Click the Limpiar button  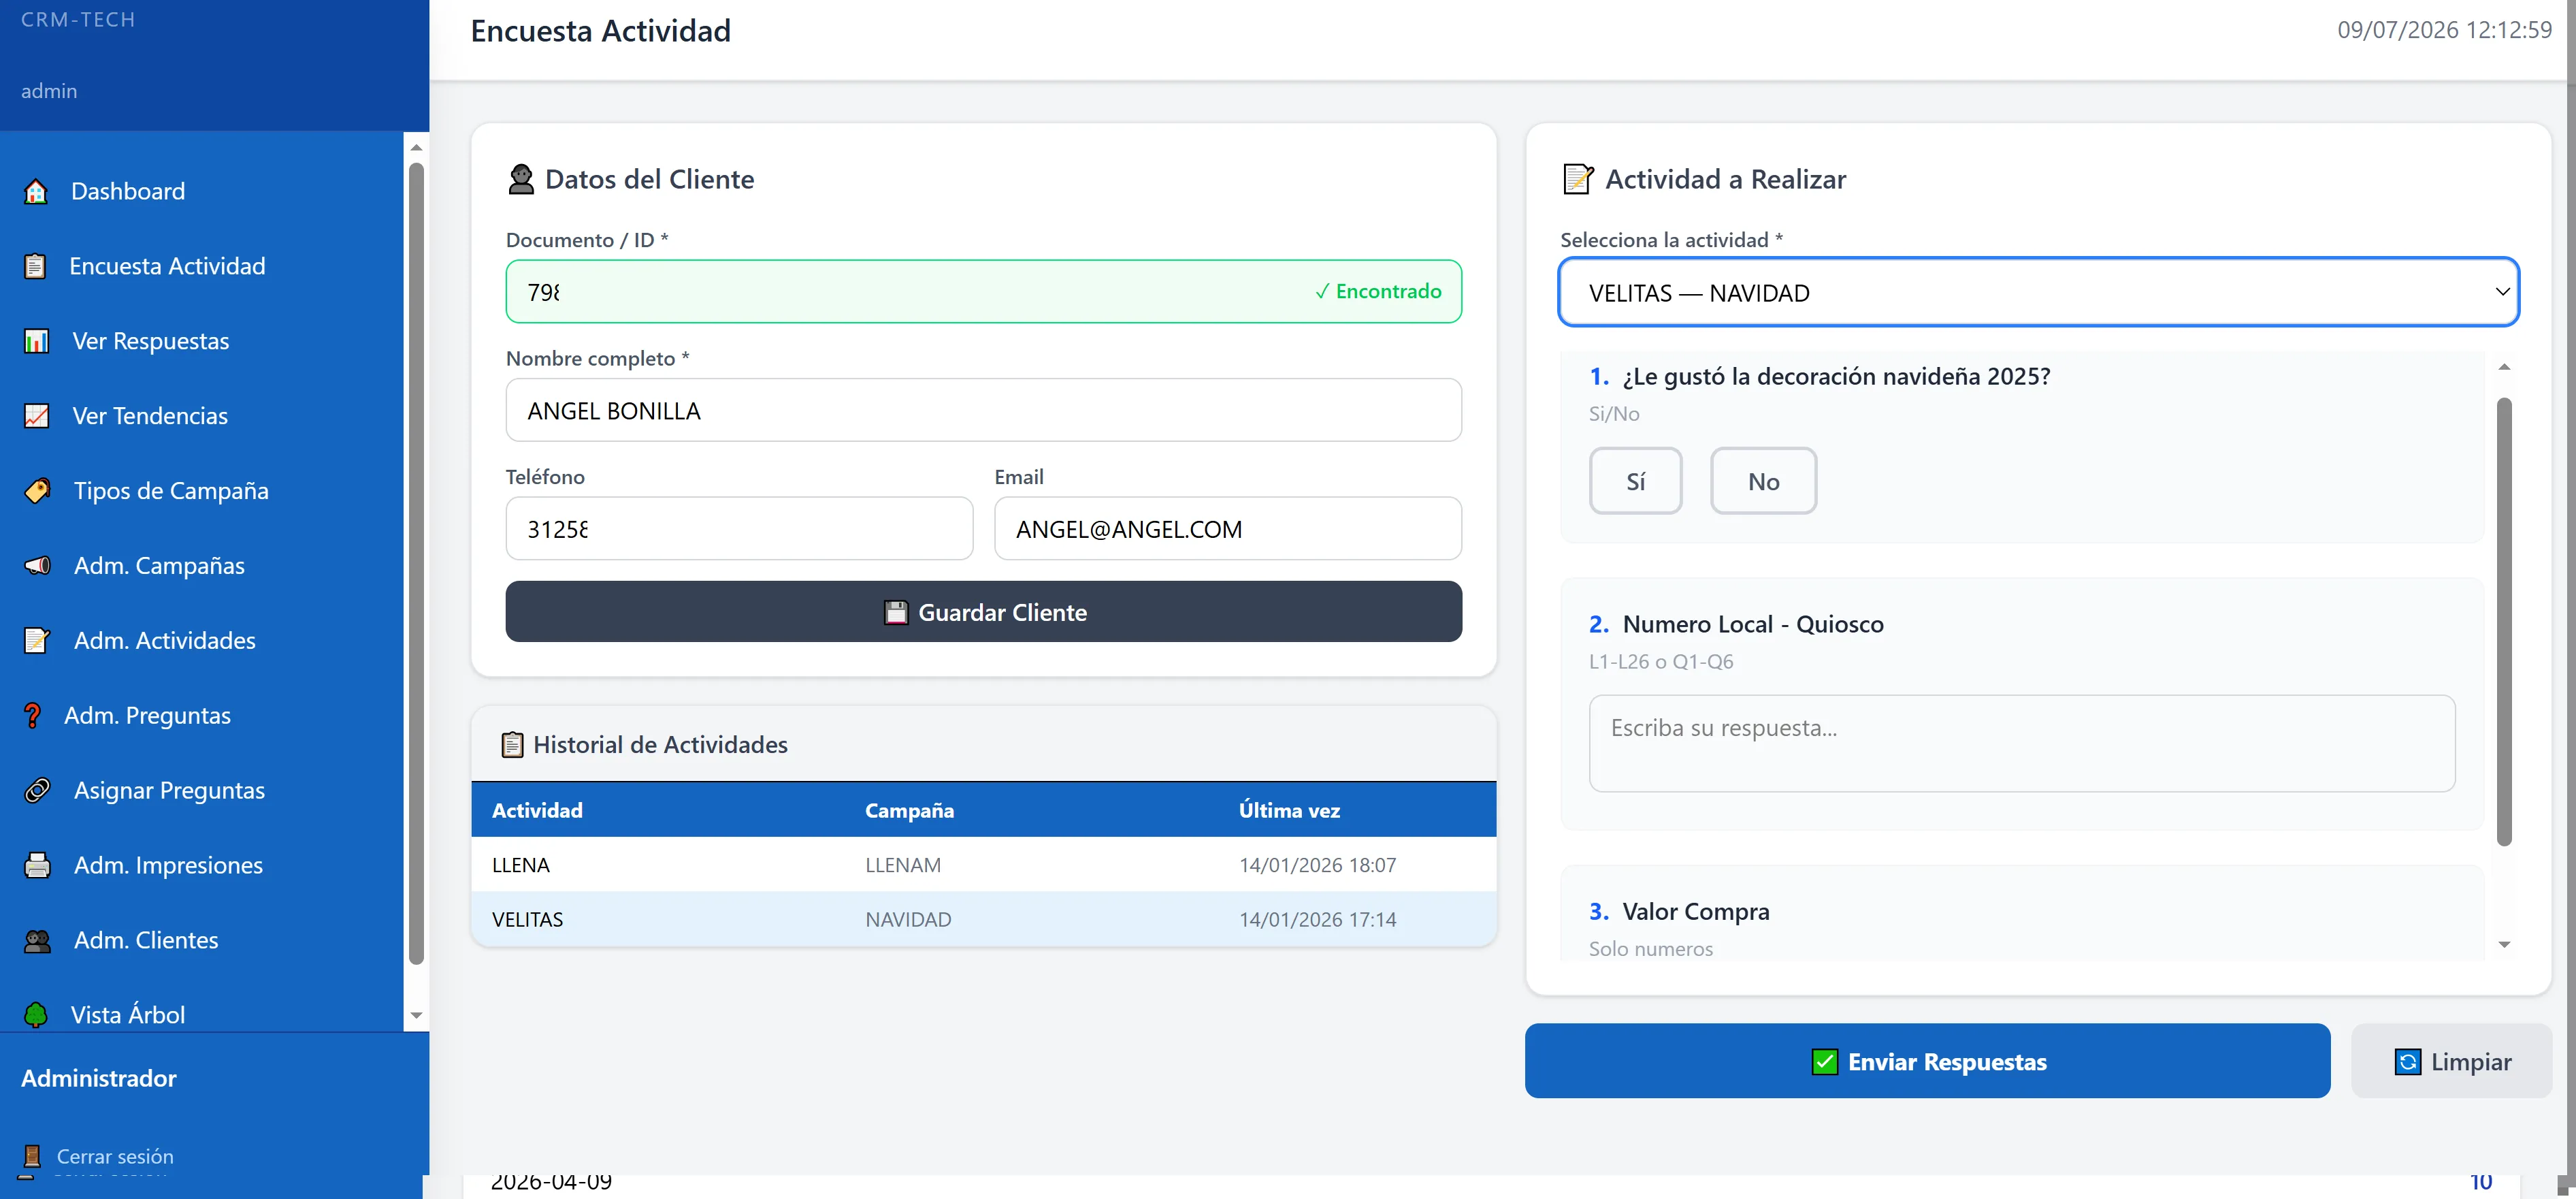point(2451,1061)
